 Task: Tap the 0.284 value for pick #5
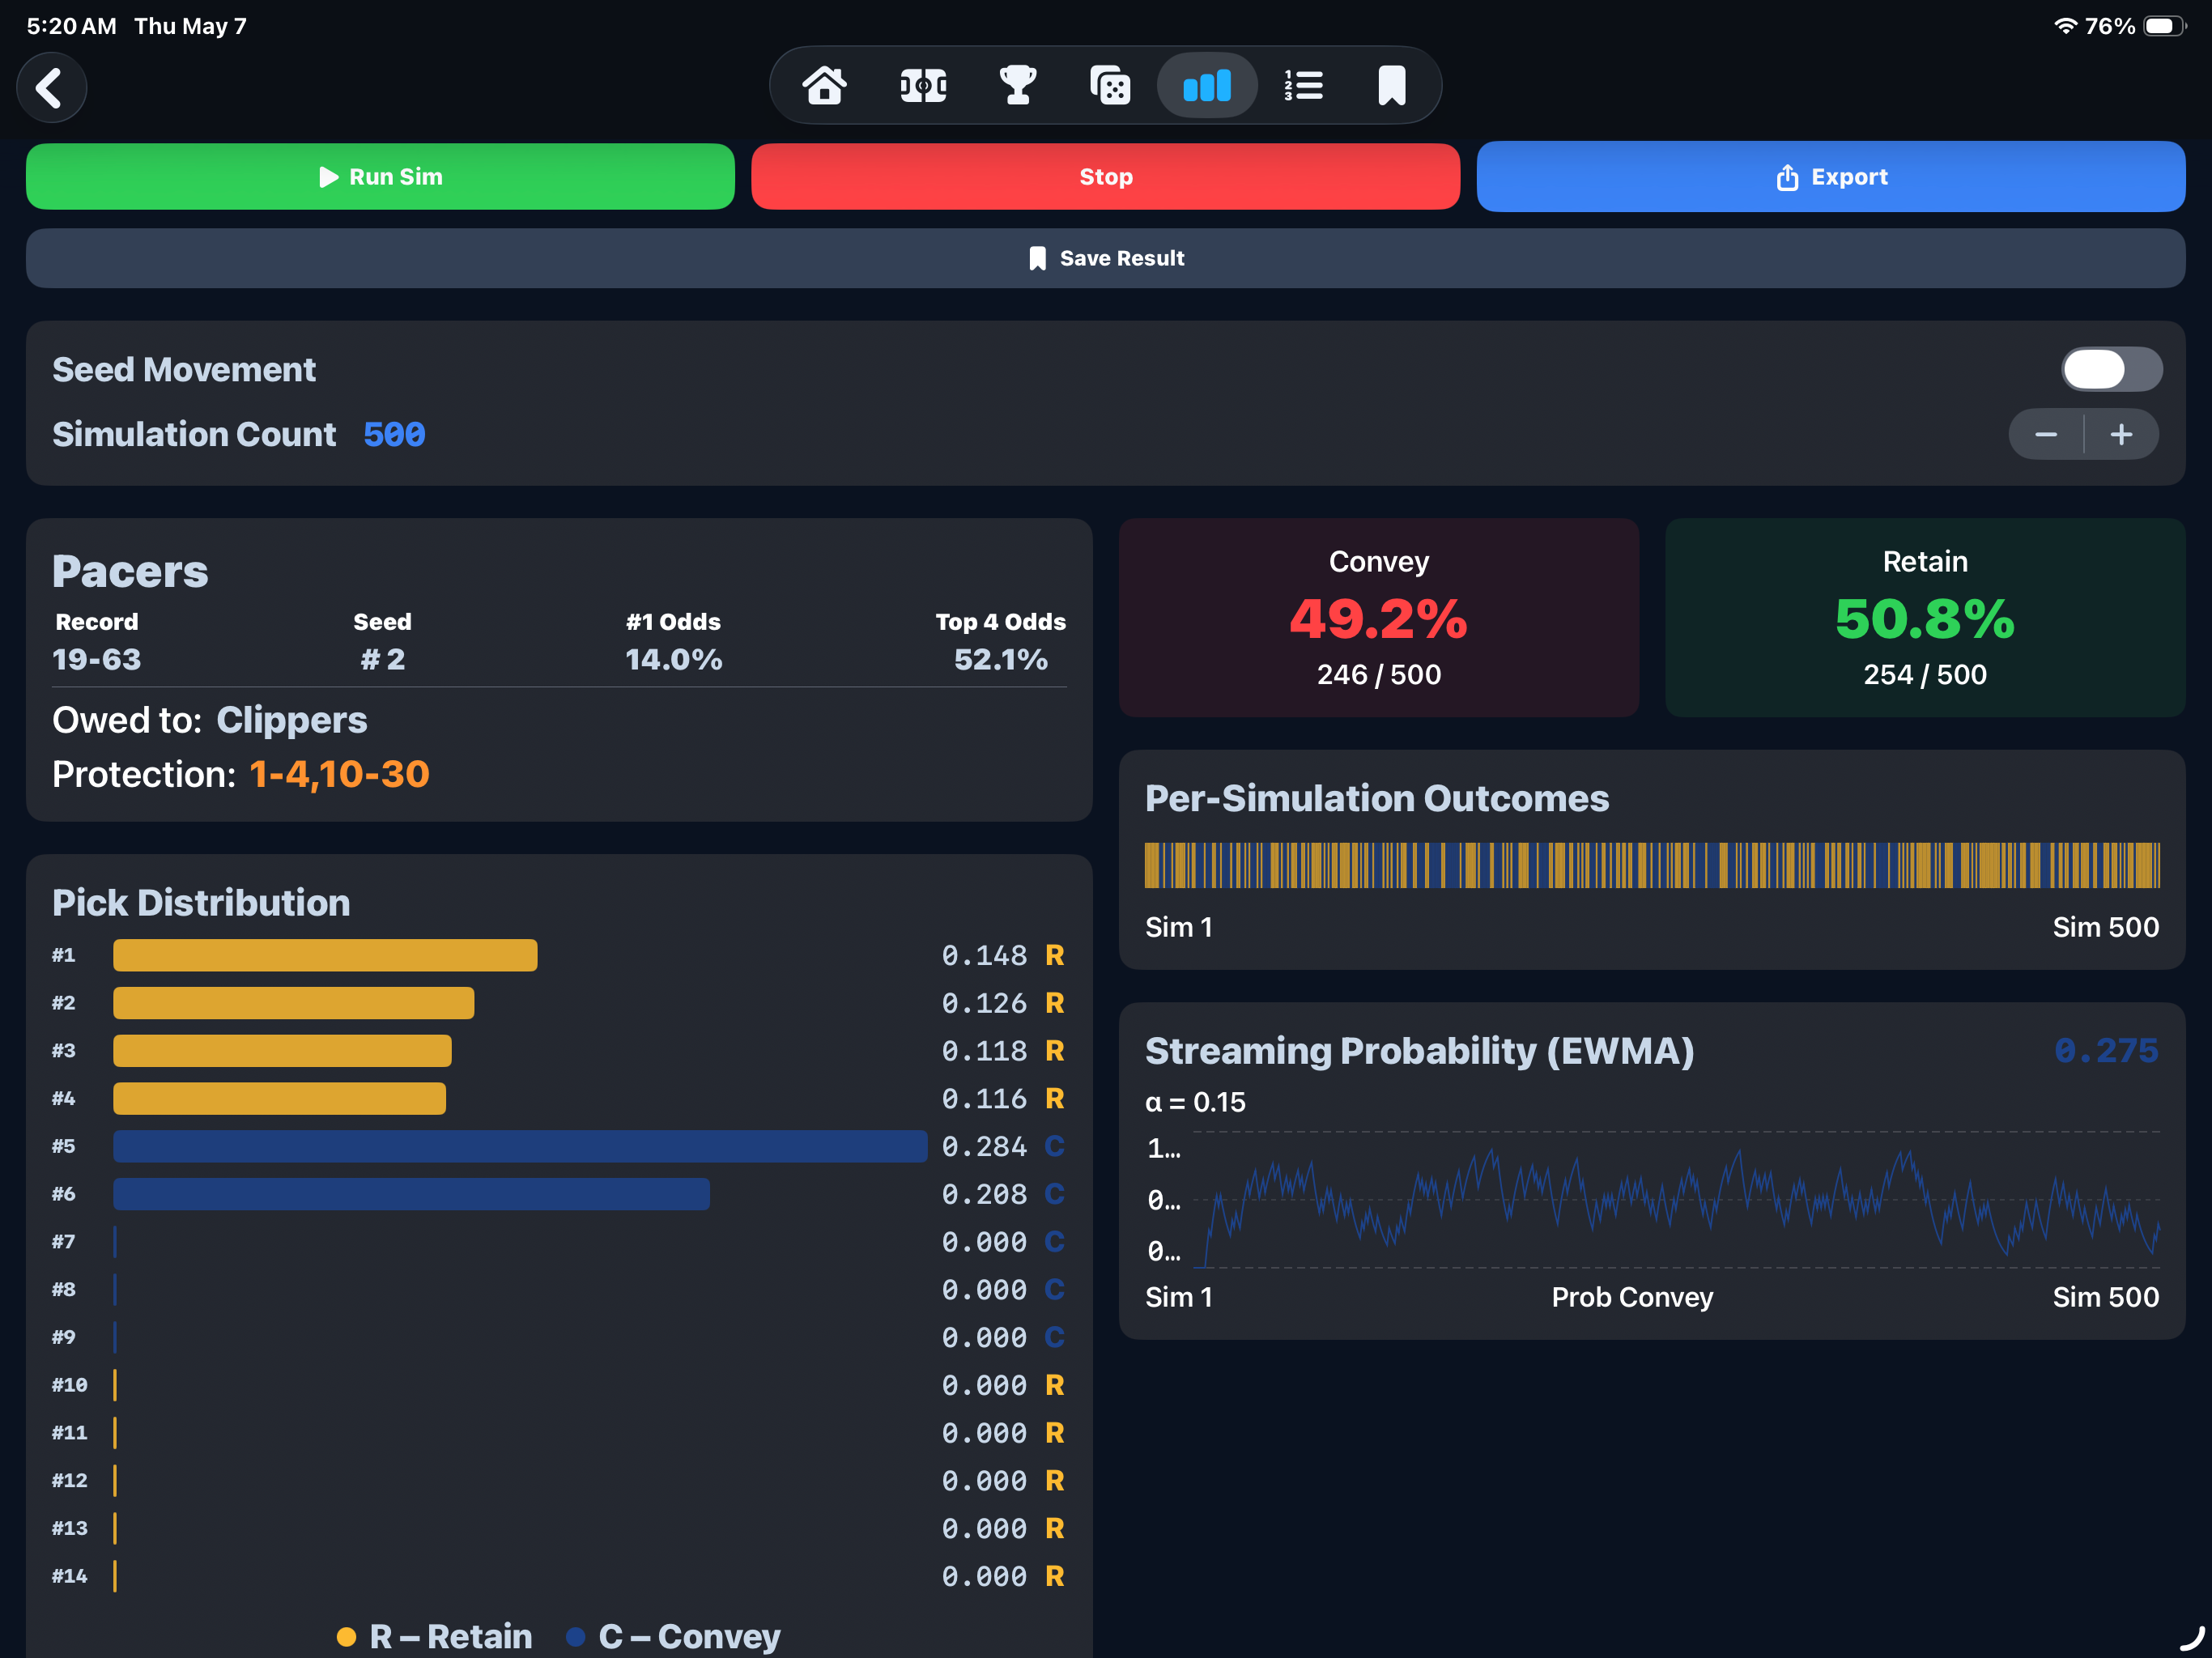984,1147
